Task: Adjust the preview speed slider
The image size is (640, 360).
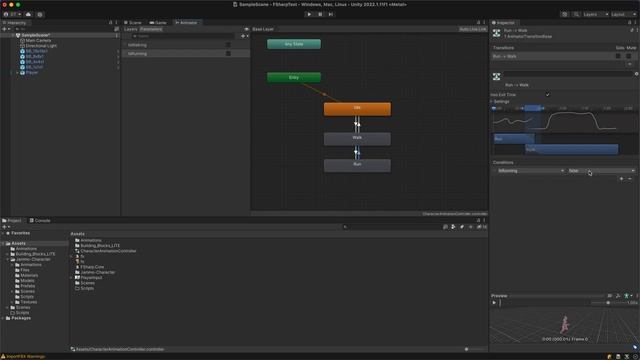Action: (609, 303)
